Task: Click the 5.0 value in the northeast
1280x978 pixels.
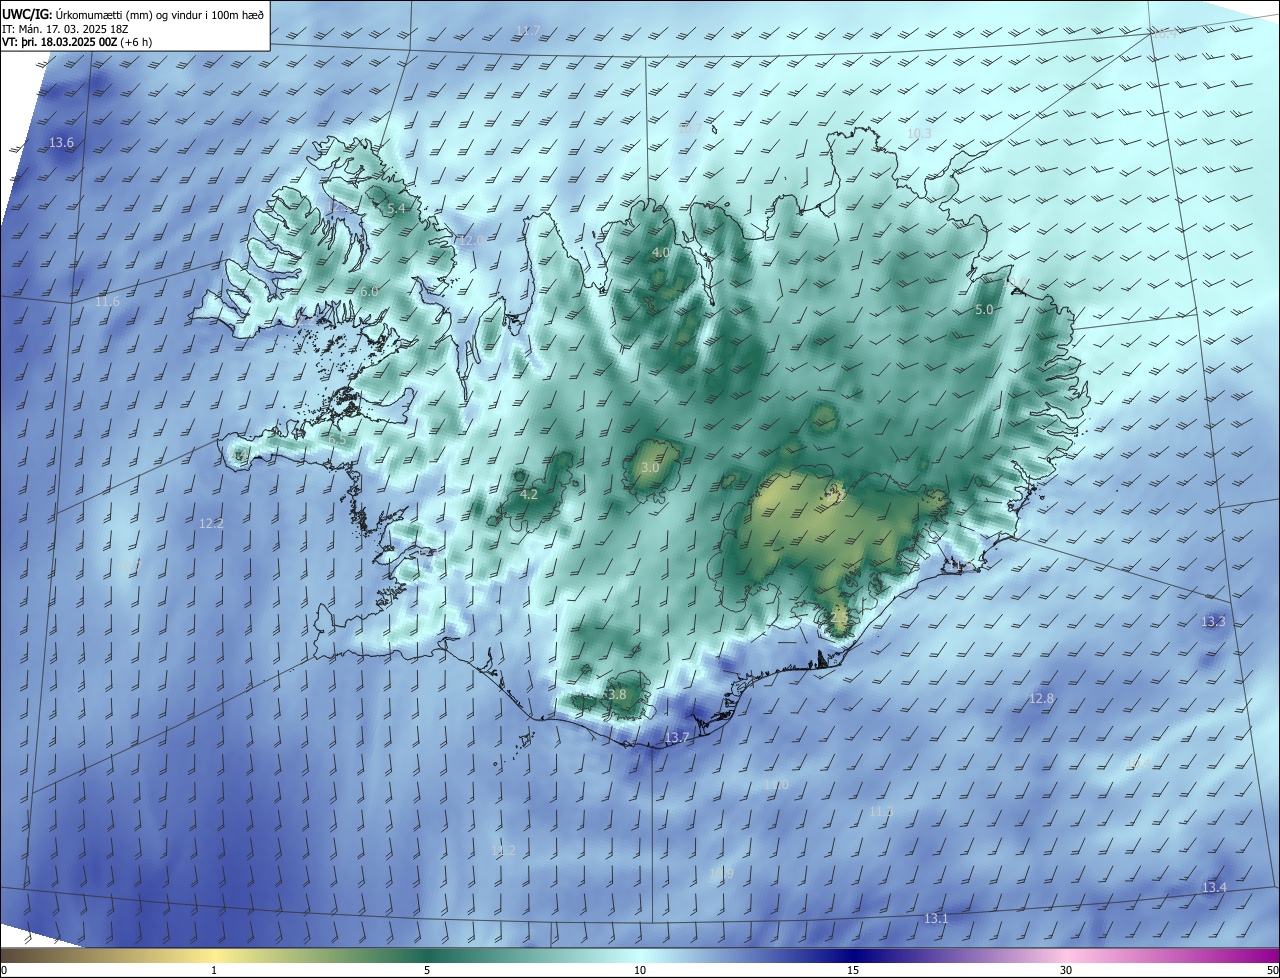Action: [x=984, y=310]
